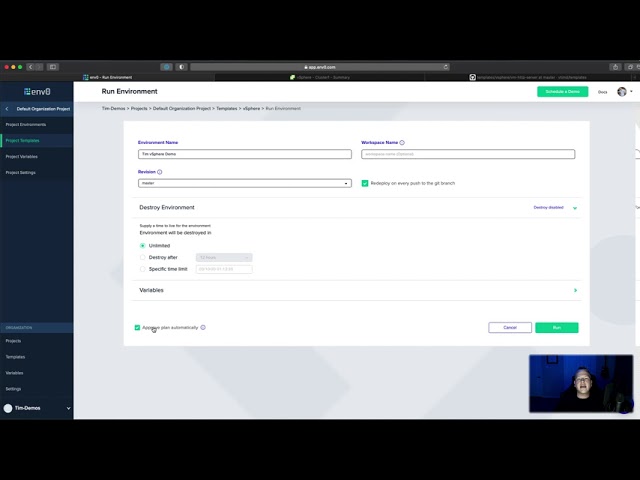
Task: Click the Cancel button
Action: (x=510, y=327)
